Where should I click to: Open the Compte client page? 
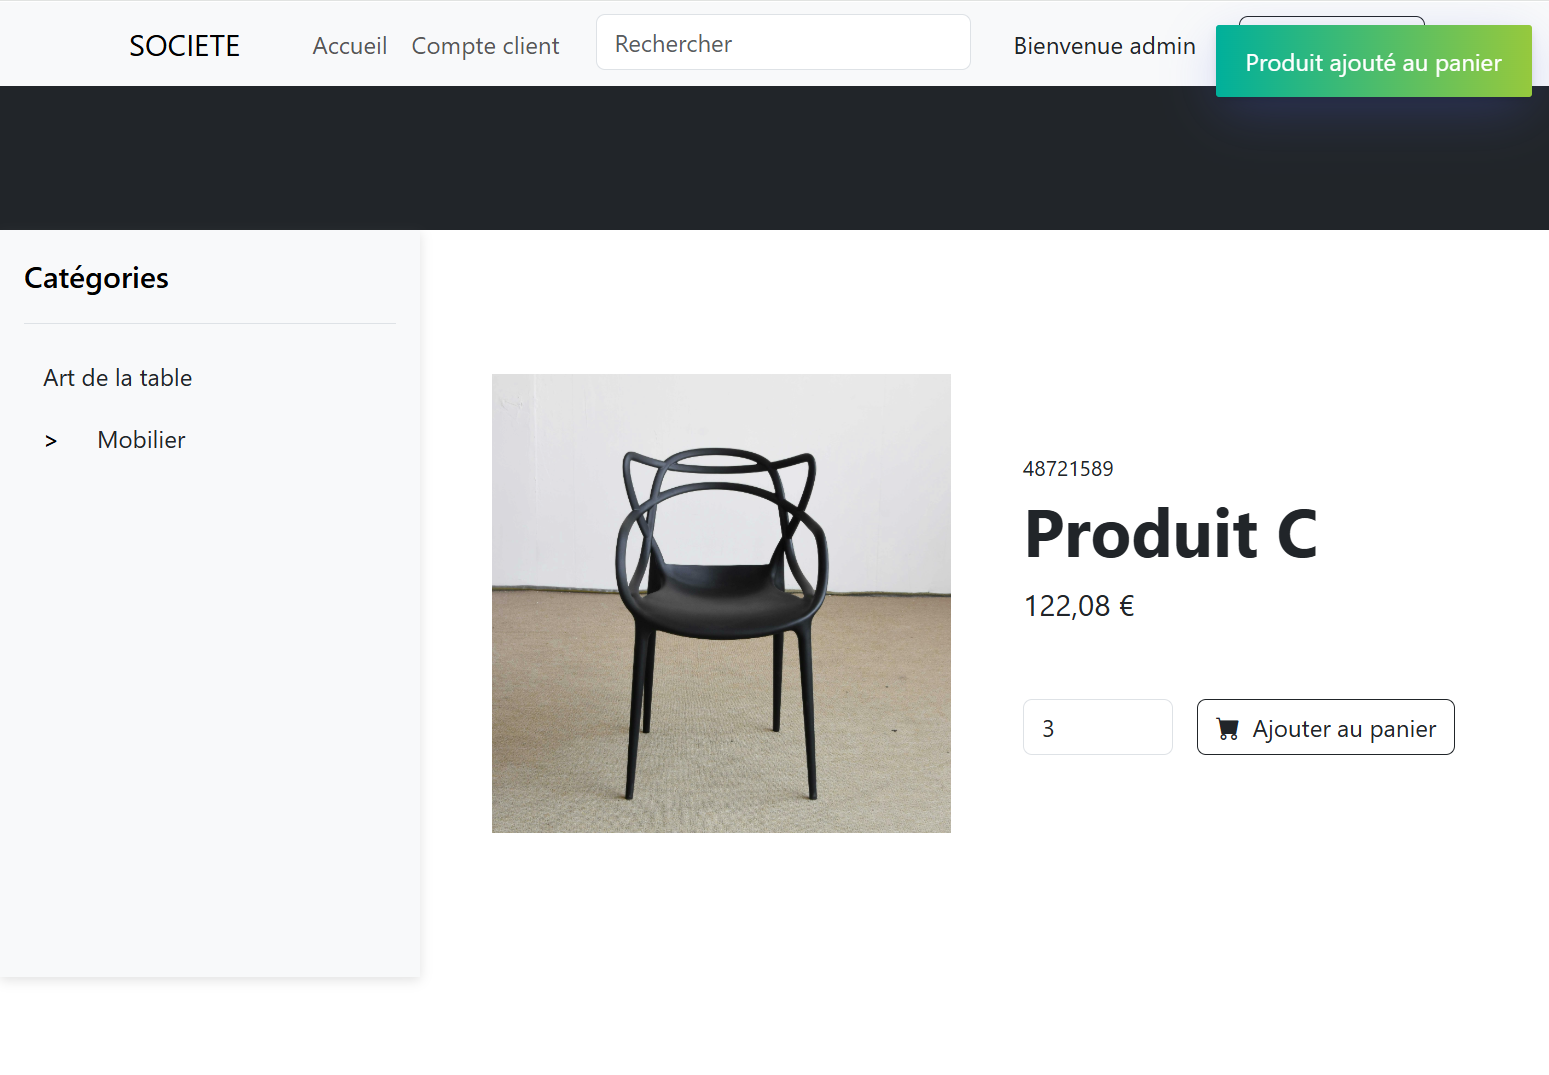485,46
